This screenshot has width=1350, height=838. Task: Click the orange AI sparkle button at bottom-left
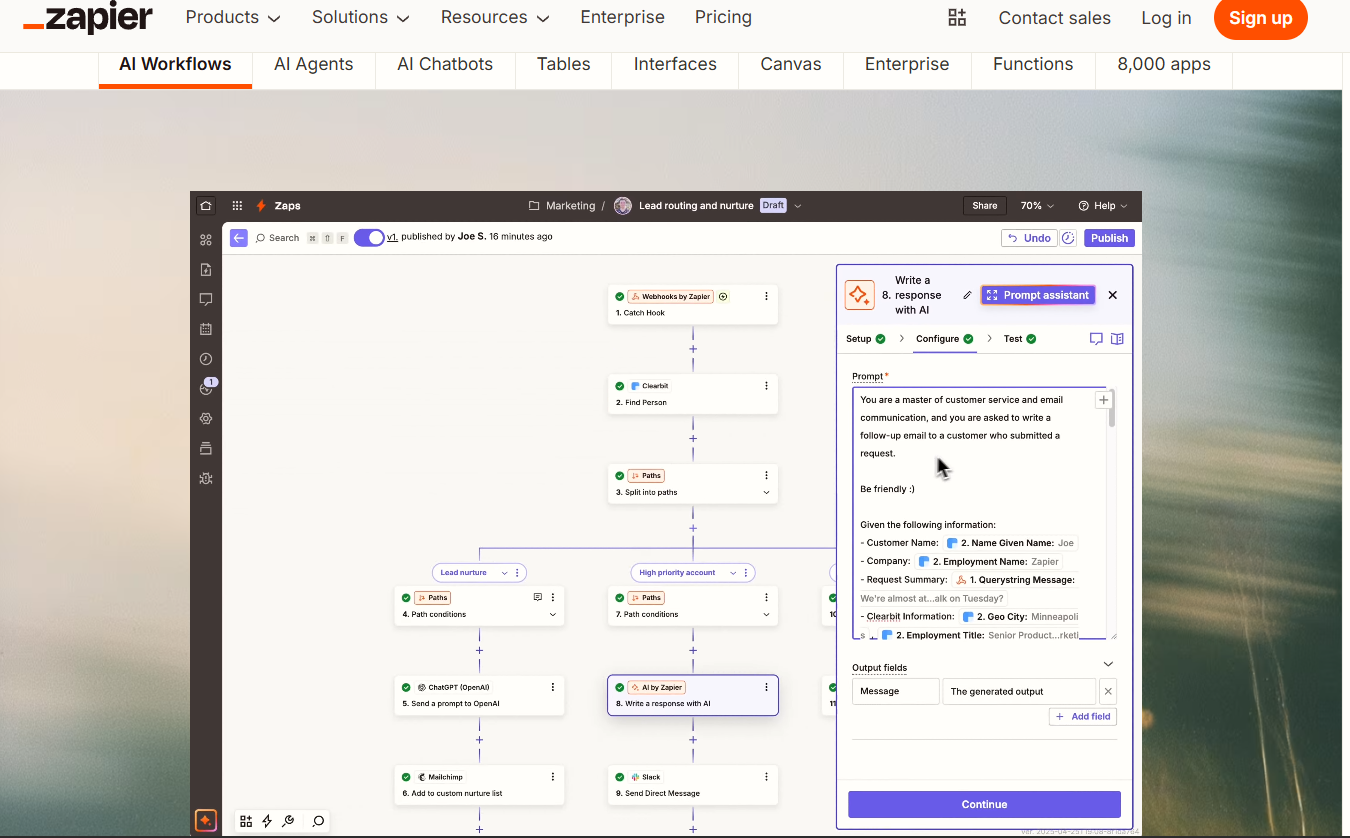(x=205, y=820)
